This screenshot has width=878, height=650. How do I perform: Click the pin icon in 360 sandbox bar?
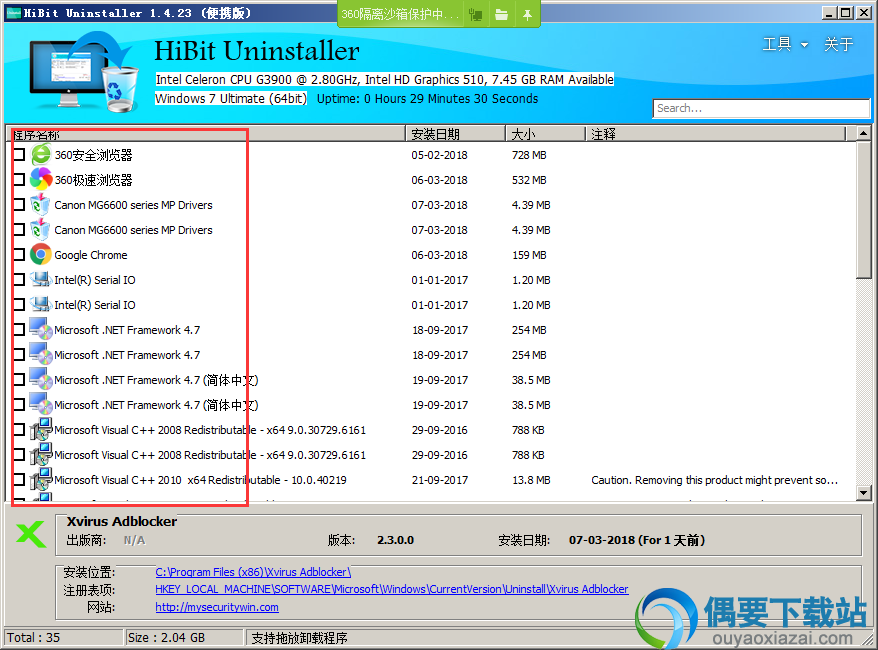(527, 15)
